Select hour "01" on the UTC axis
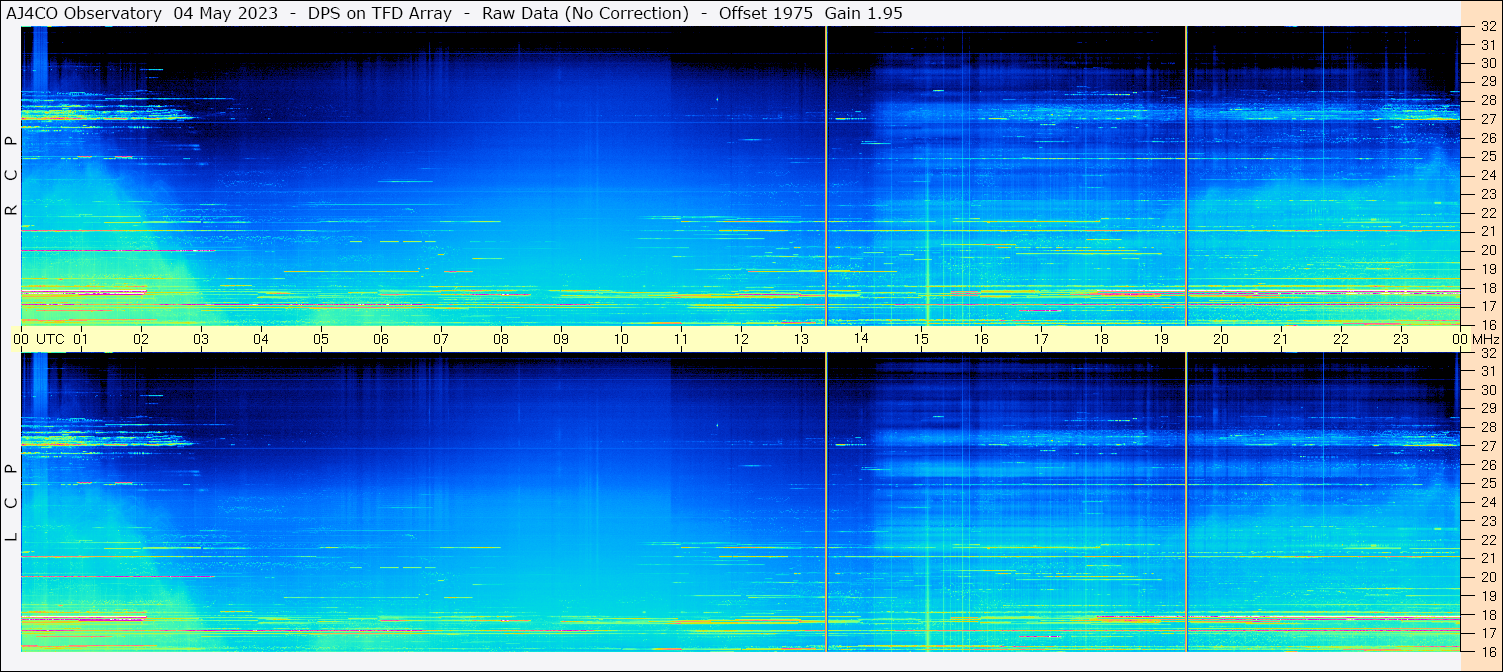Screen dimensions: 1503x672 pyautogui.click(x=81, y=339)
